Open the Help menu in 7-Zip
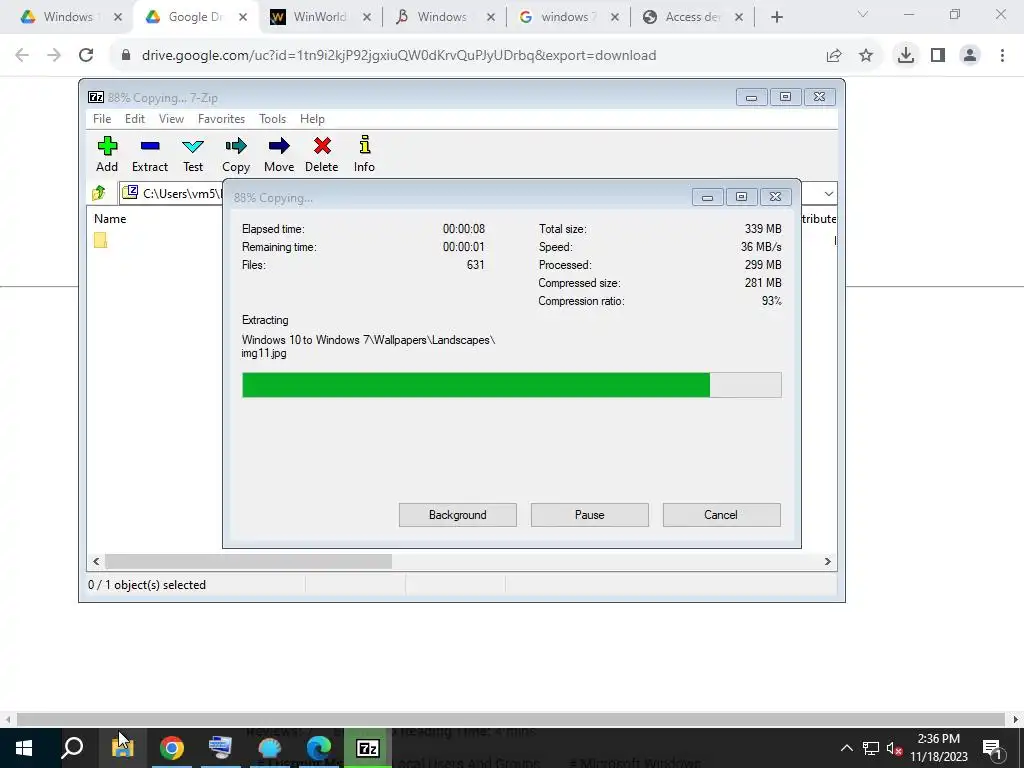 coord(312,119)
